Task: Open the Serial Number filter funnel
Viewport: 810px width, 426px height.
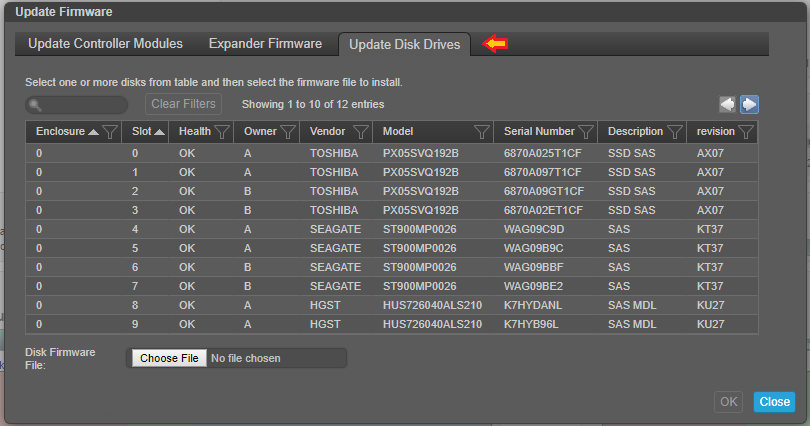Action: click(x=586, y=132)
